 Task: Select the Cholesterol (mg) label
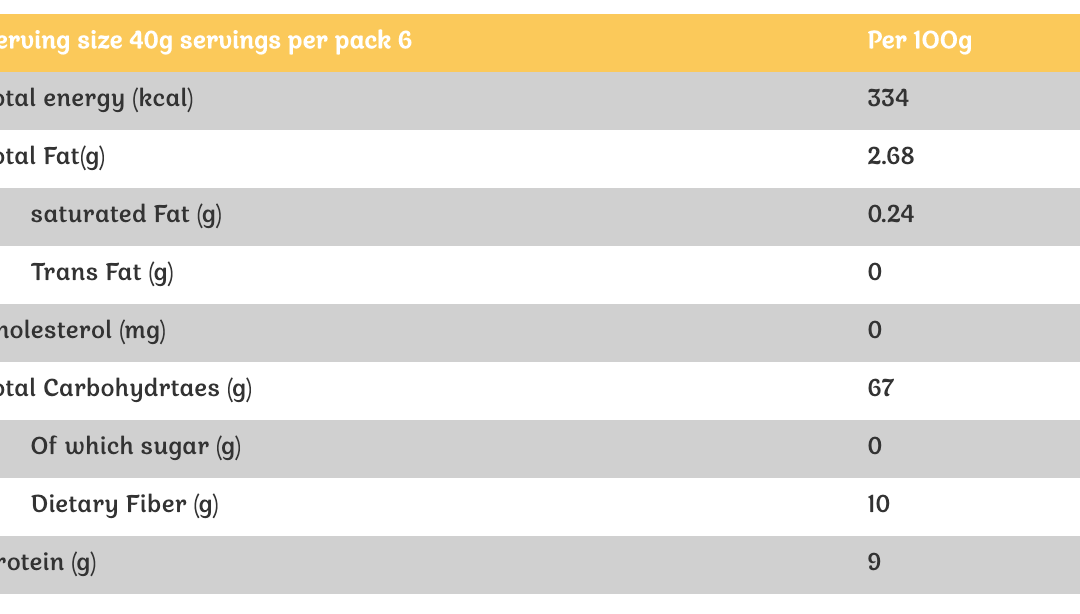pyautogui.click(x=82, y=331)
